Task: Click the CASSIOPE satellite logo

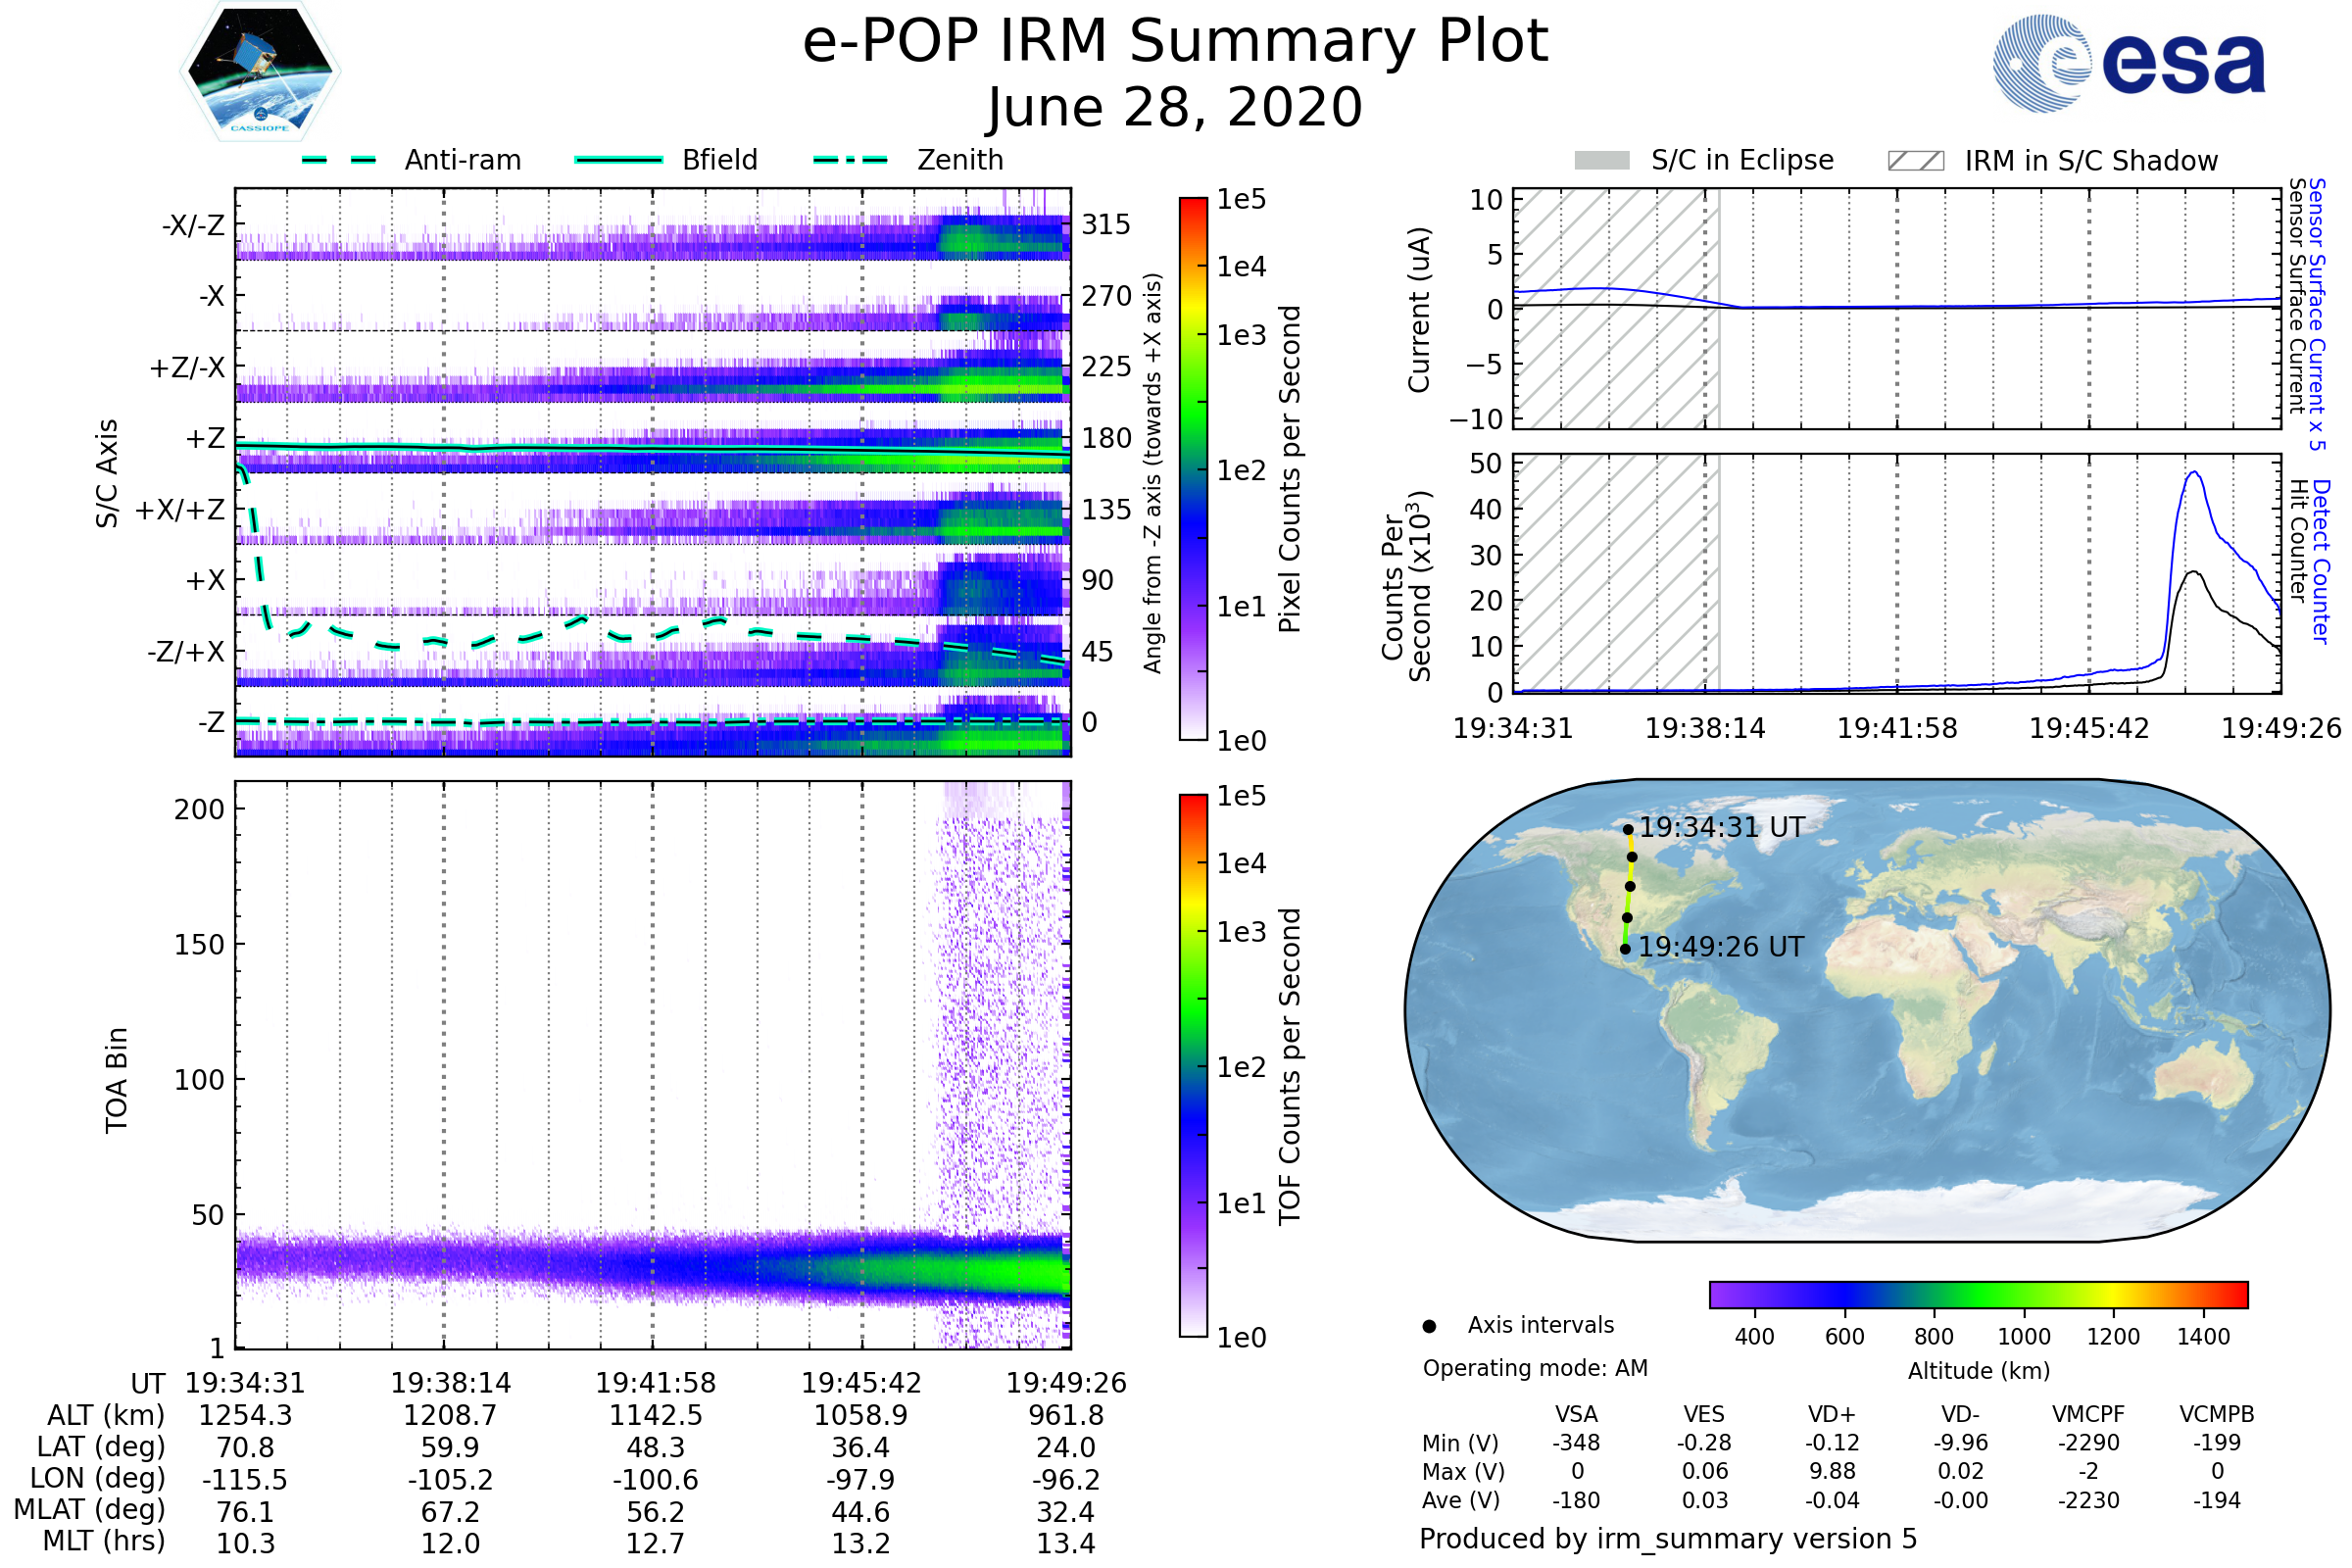Action: point(260,72)
